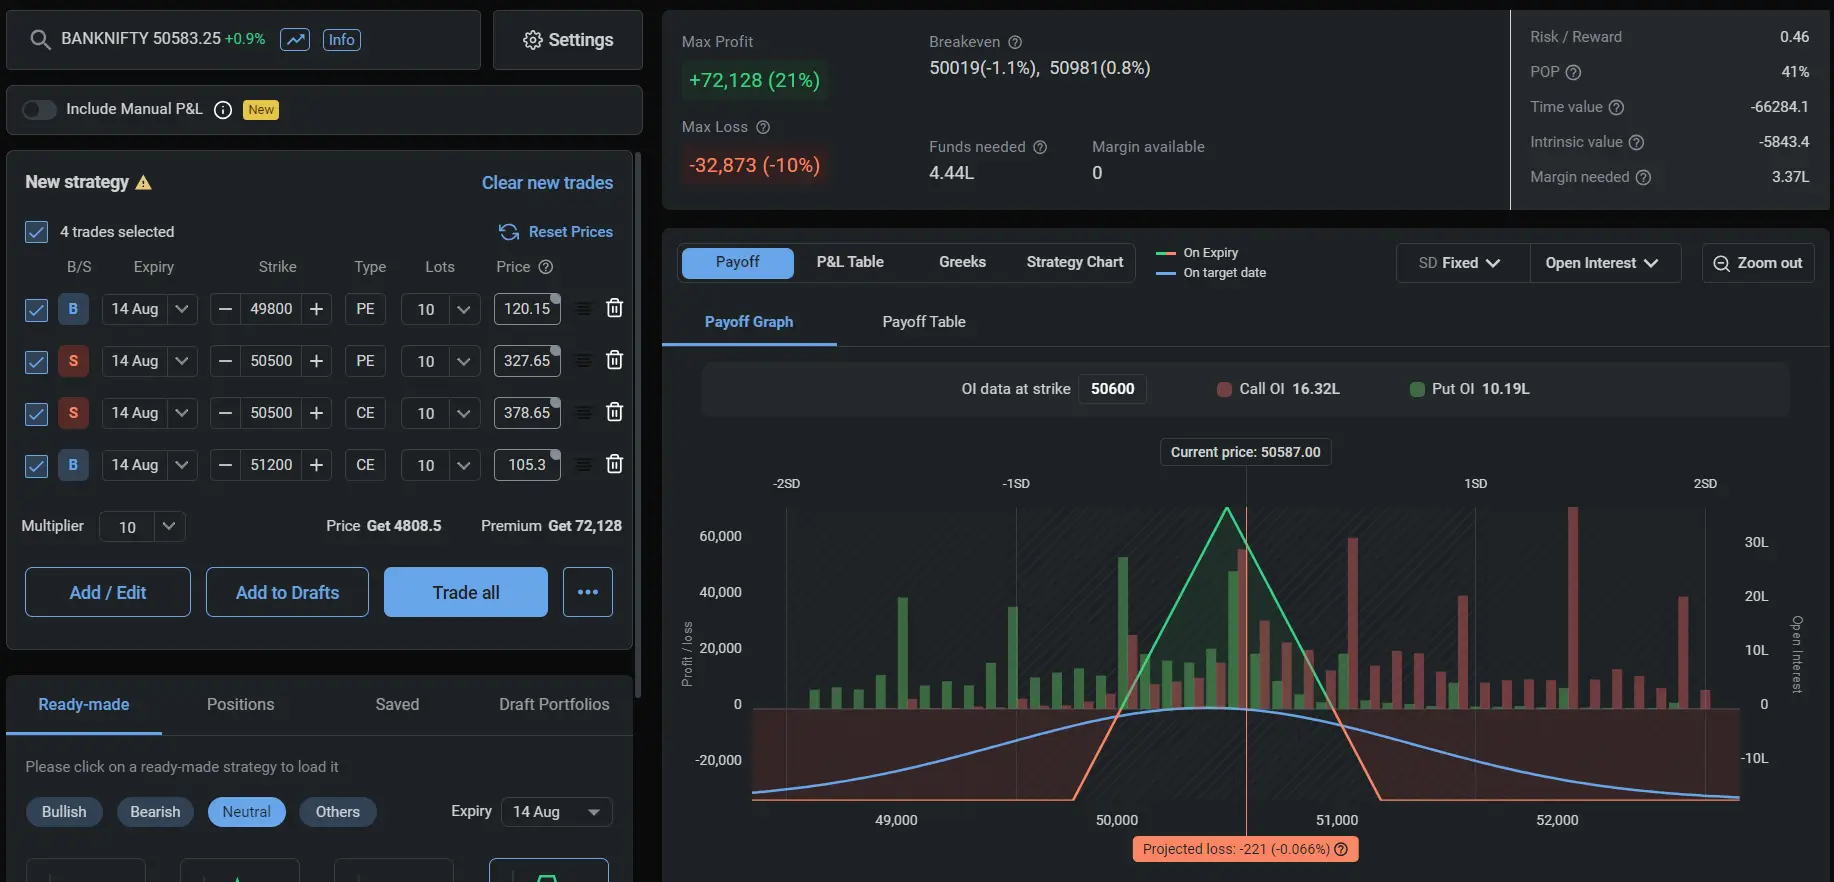Select Bearish strategy filter
The image size is (1834, 882).
(155, 812)
